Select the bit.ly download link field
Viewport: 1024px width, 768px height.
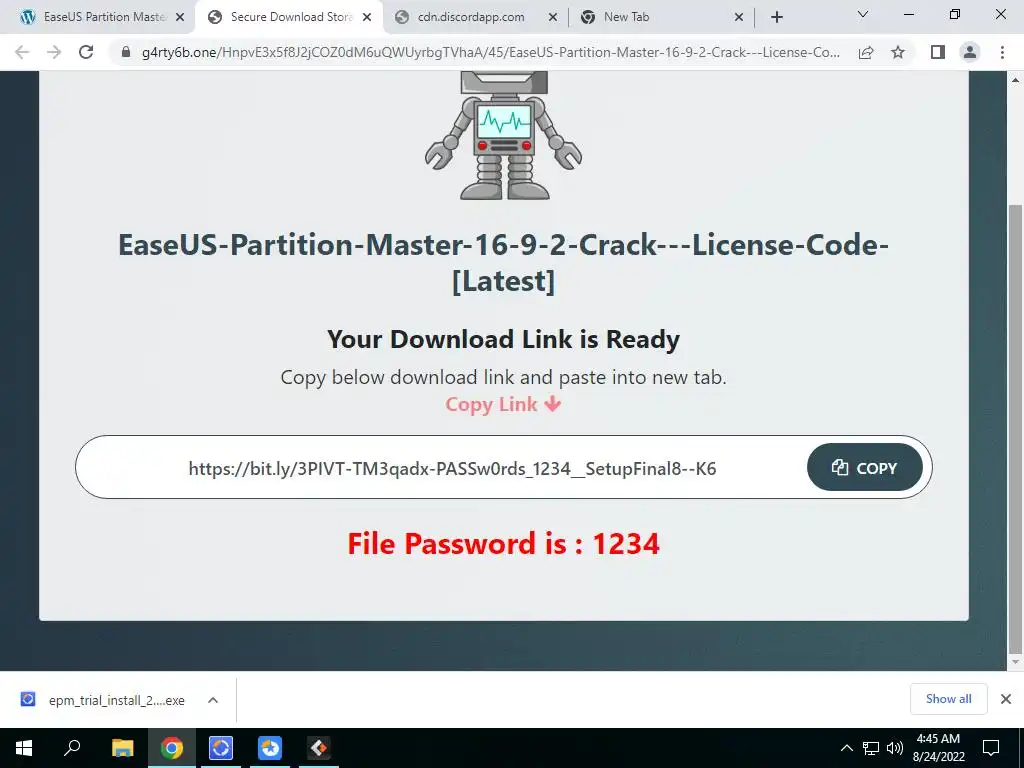point(452,468)
